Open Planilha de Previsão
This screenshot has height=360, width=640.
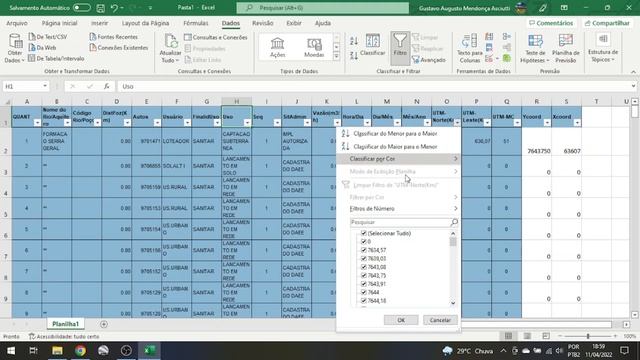(566, 48)
